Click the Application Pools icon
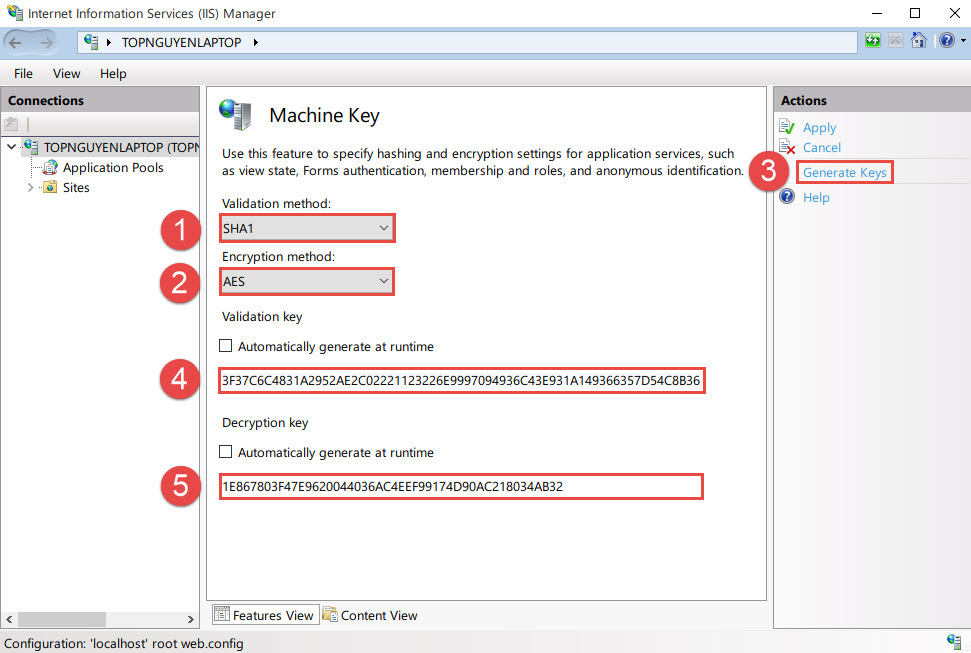The image size is (971, 653). pyautogui.click(x=50, y=167)
